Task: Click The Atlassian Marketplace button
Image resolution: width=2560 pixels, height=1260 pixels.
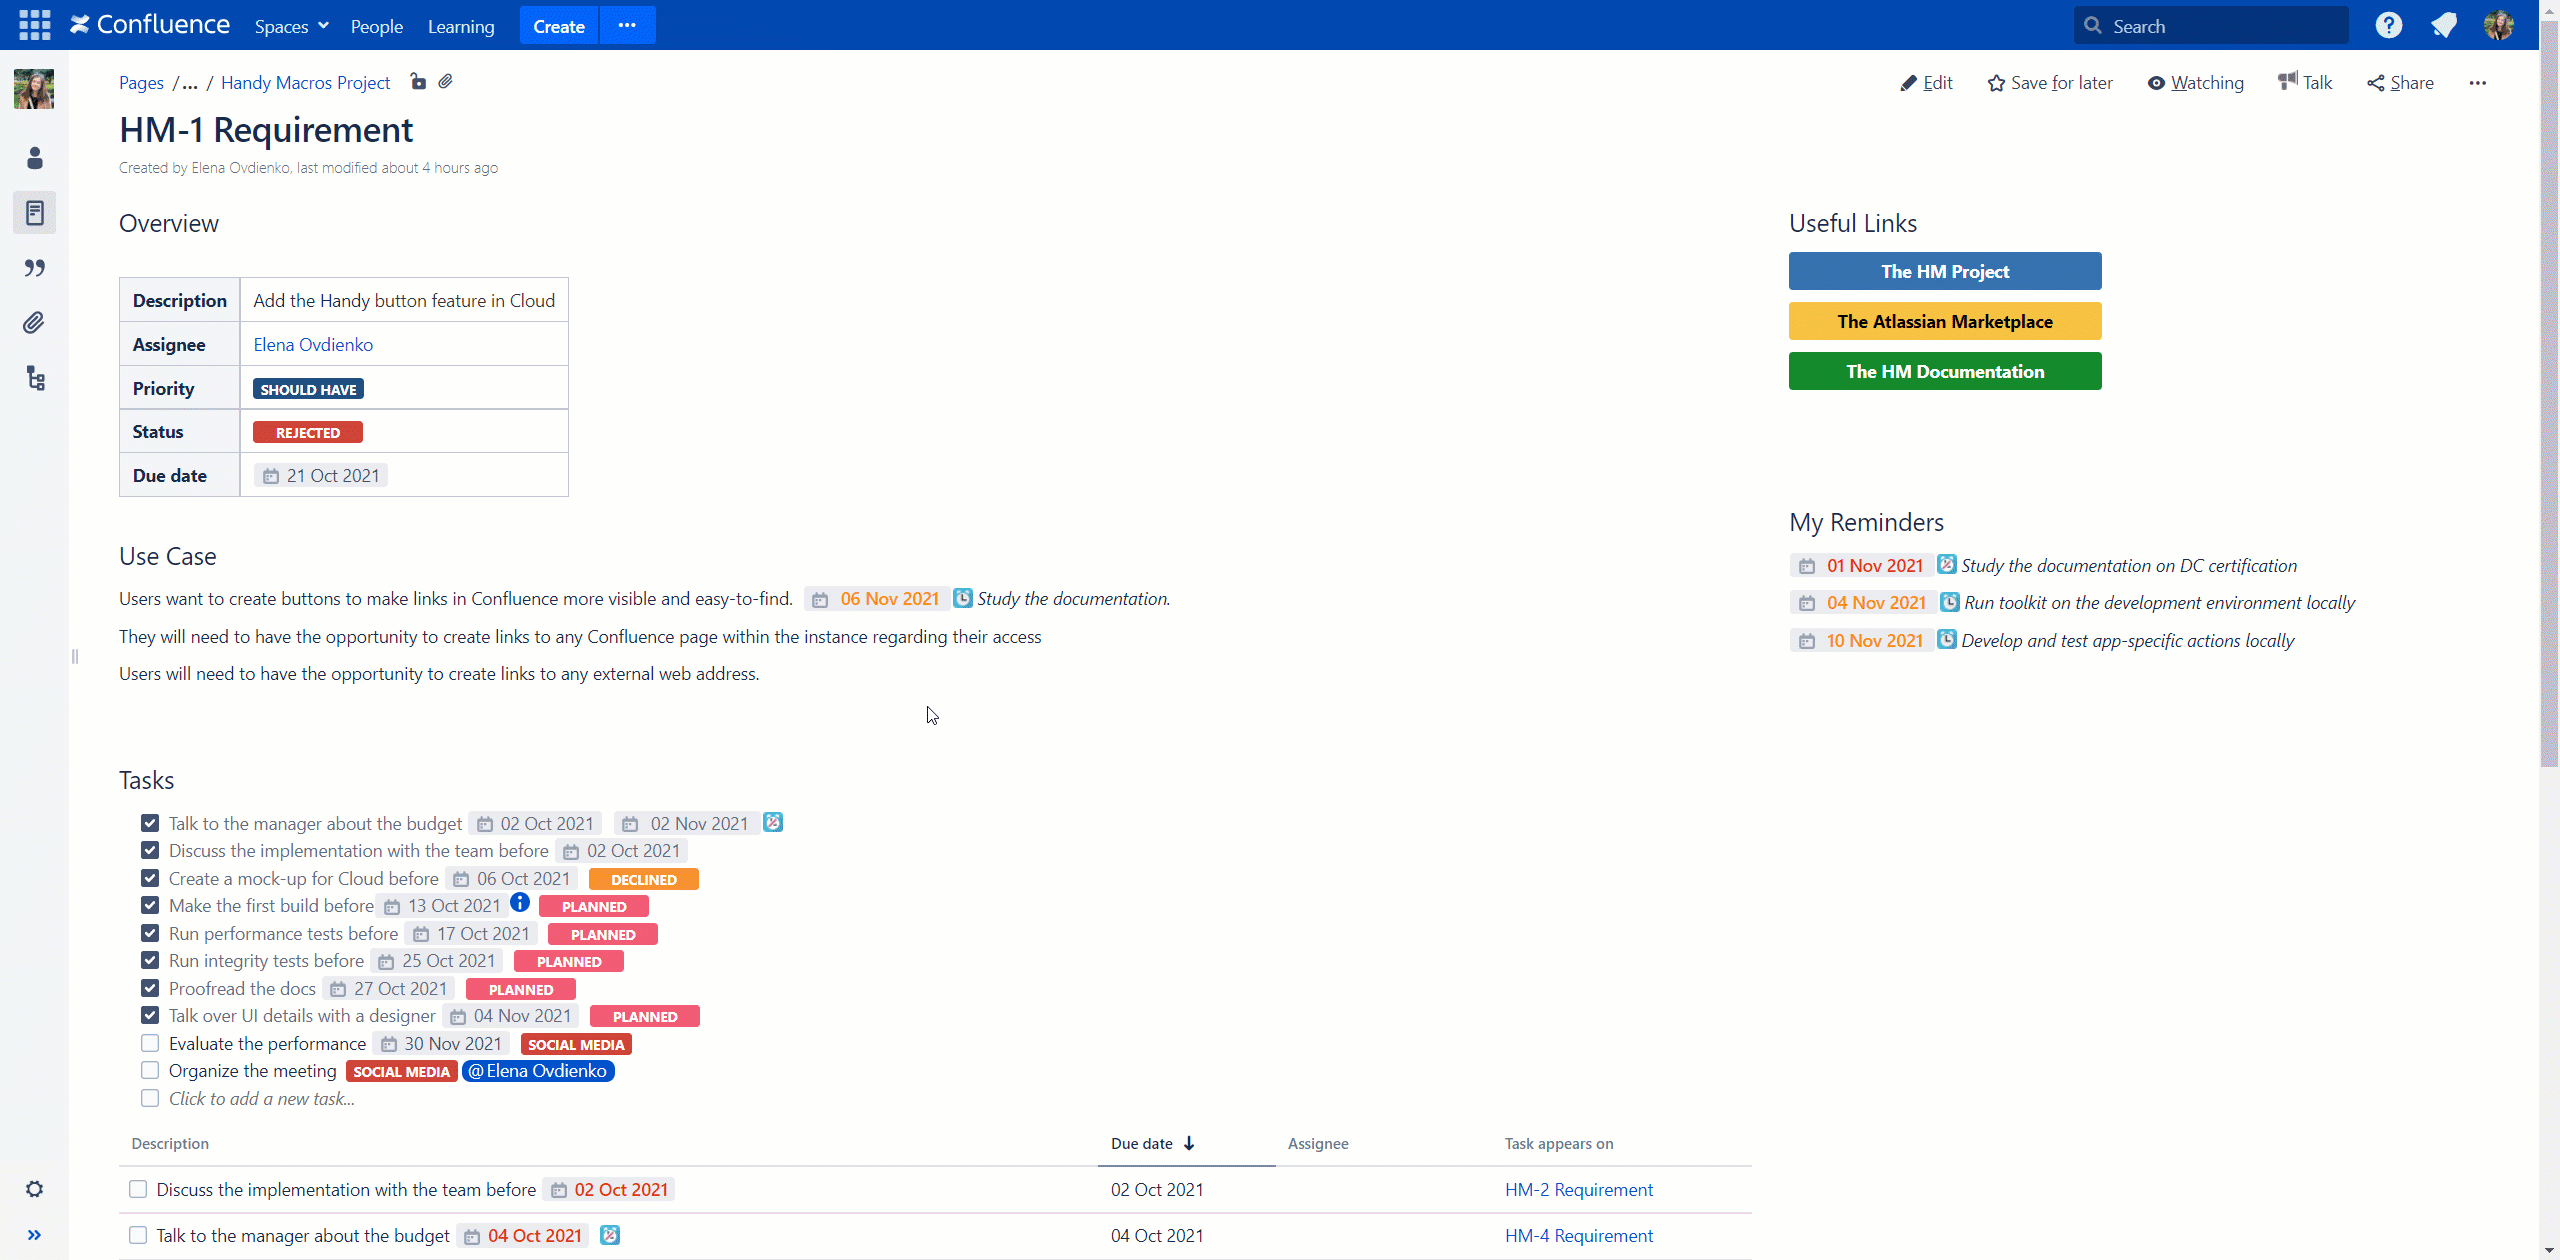Action: click(x=1944, y=321)
